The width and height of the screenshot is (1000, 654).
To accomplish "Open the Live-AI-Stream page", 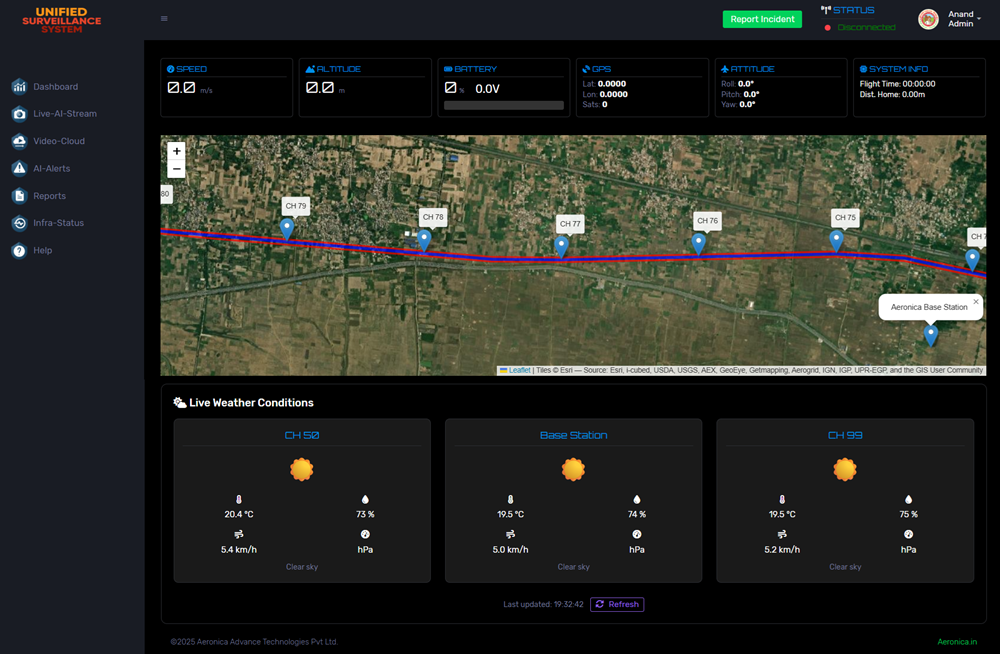I will pyautogui.click(x=64, y=114).
